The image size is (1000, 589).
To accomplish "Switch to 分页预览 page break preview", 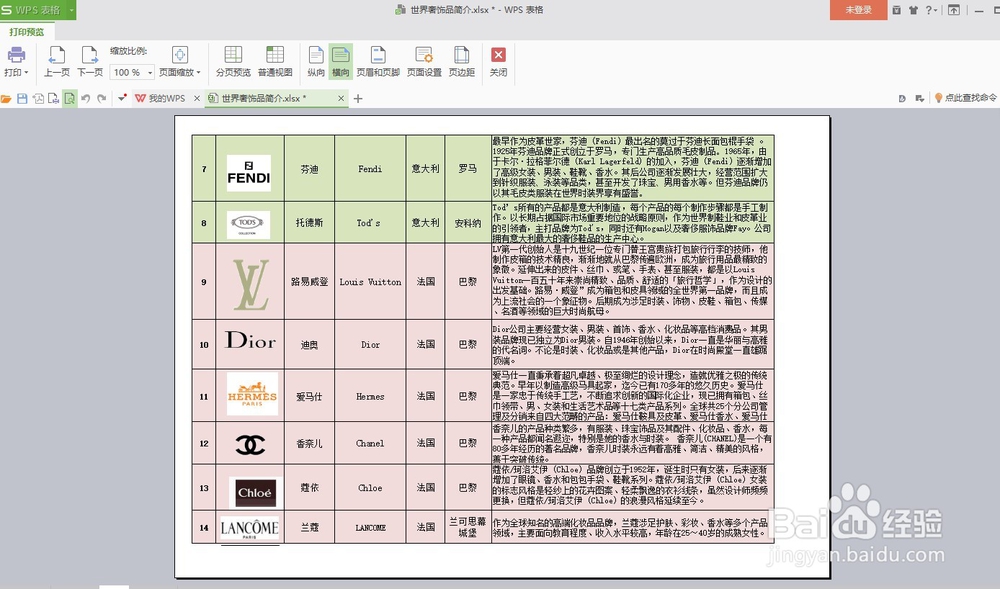I will [233, 62].
